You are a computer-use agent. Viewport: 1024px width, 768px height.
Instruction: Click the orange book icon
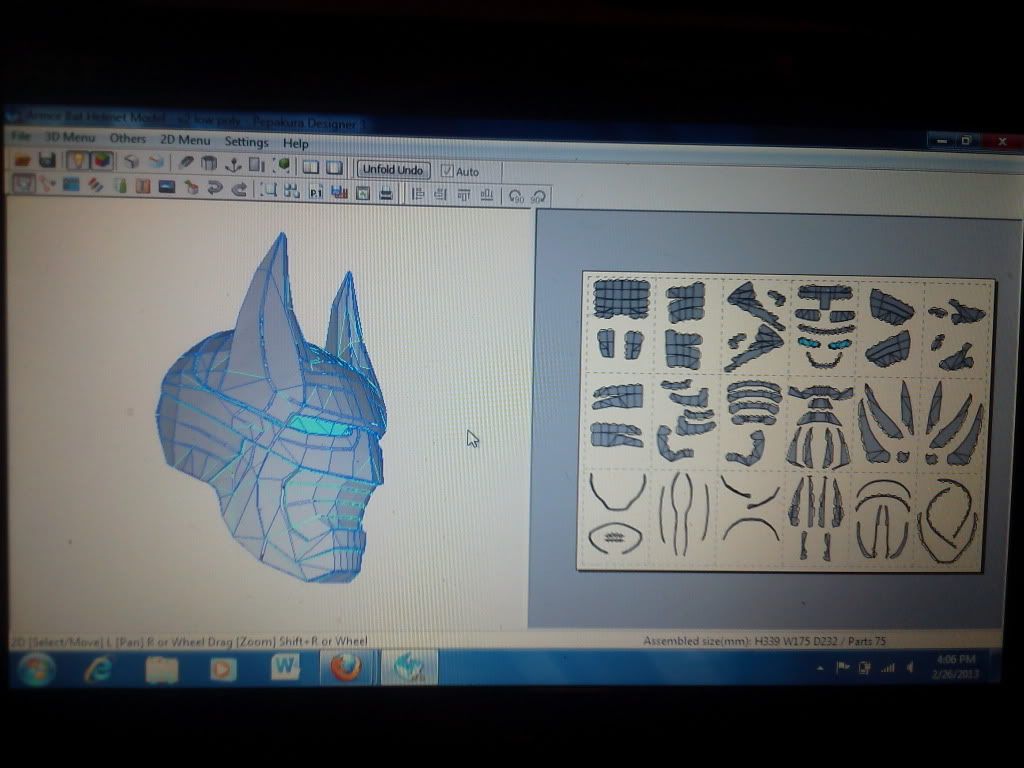point(143,187)
